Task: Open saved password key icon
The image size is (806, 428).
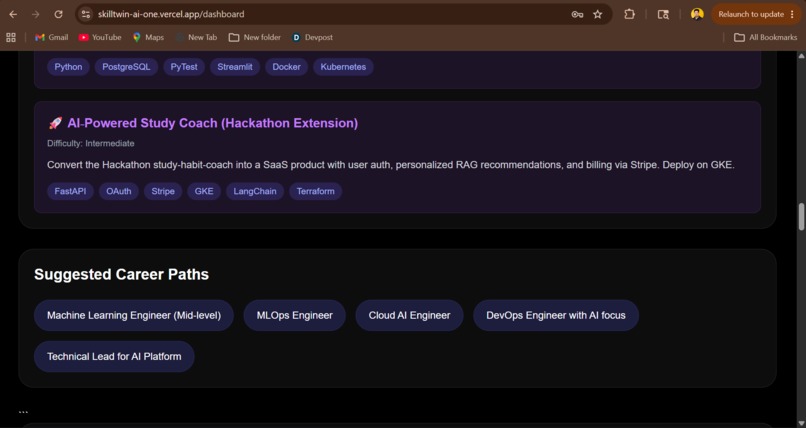Action: (x=577, y=14)
